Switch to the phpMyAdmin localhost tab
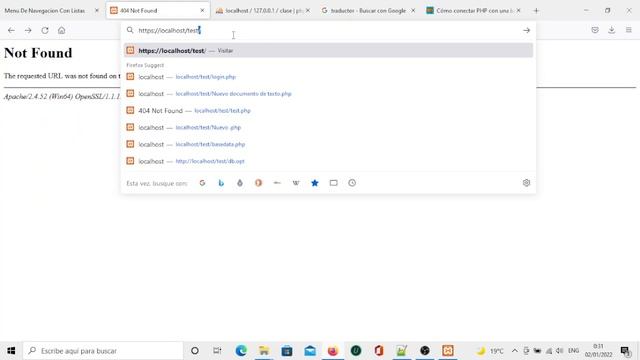This screenshot has height=360, width=640. tap(263, 11)
